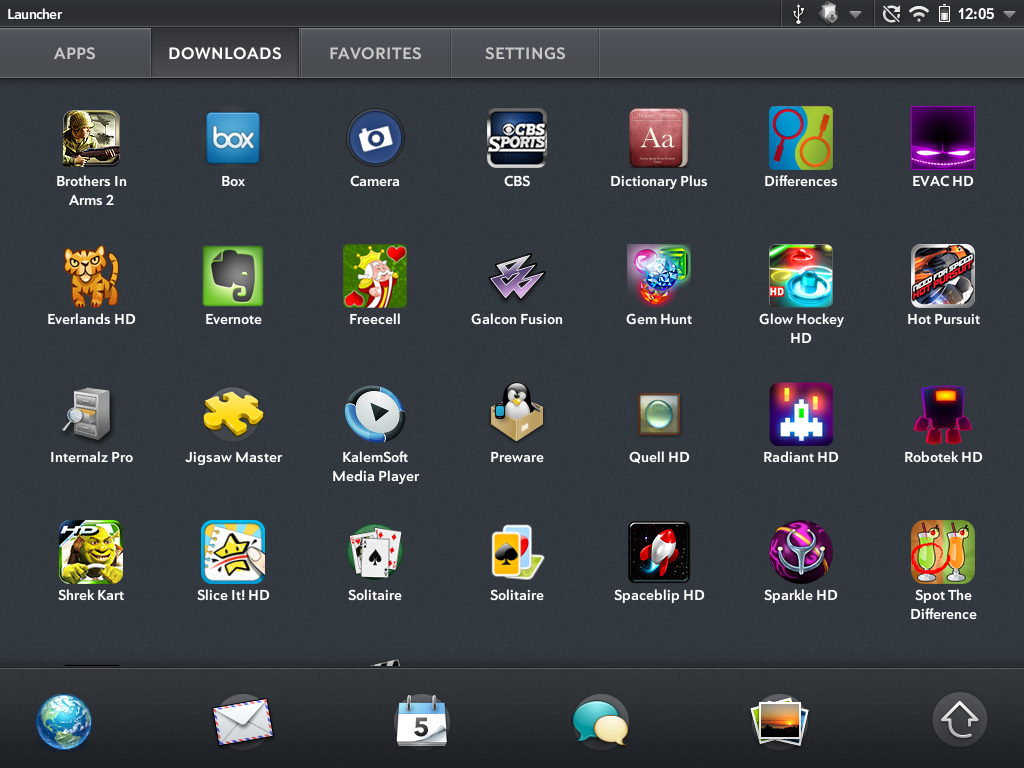Launch Spot The Difference
This screenshot has width=1024, height=768.
click(943, 552)
